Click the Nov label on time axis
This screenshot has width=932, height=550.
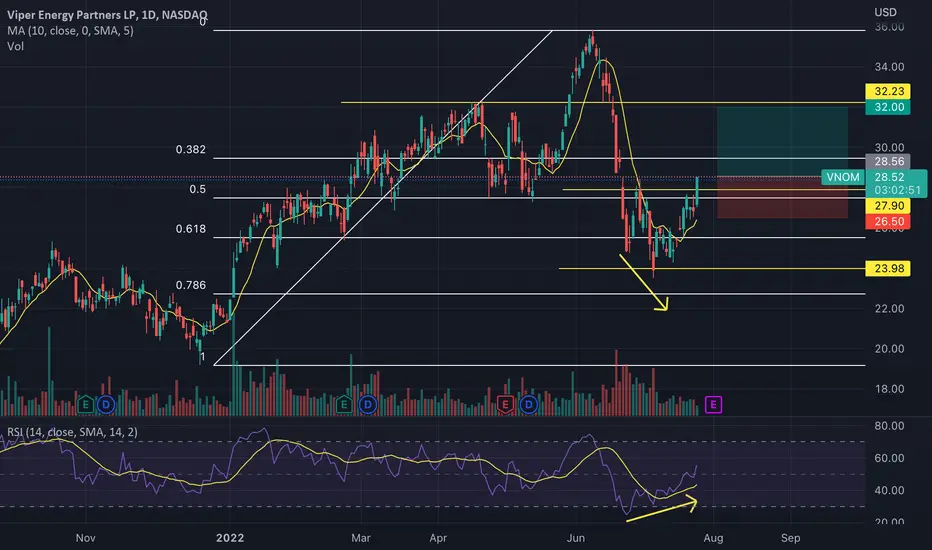tap(86, 538)
